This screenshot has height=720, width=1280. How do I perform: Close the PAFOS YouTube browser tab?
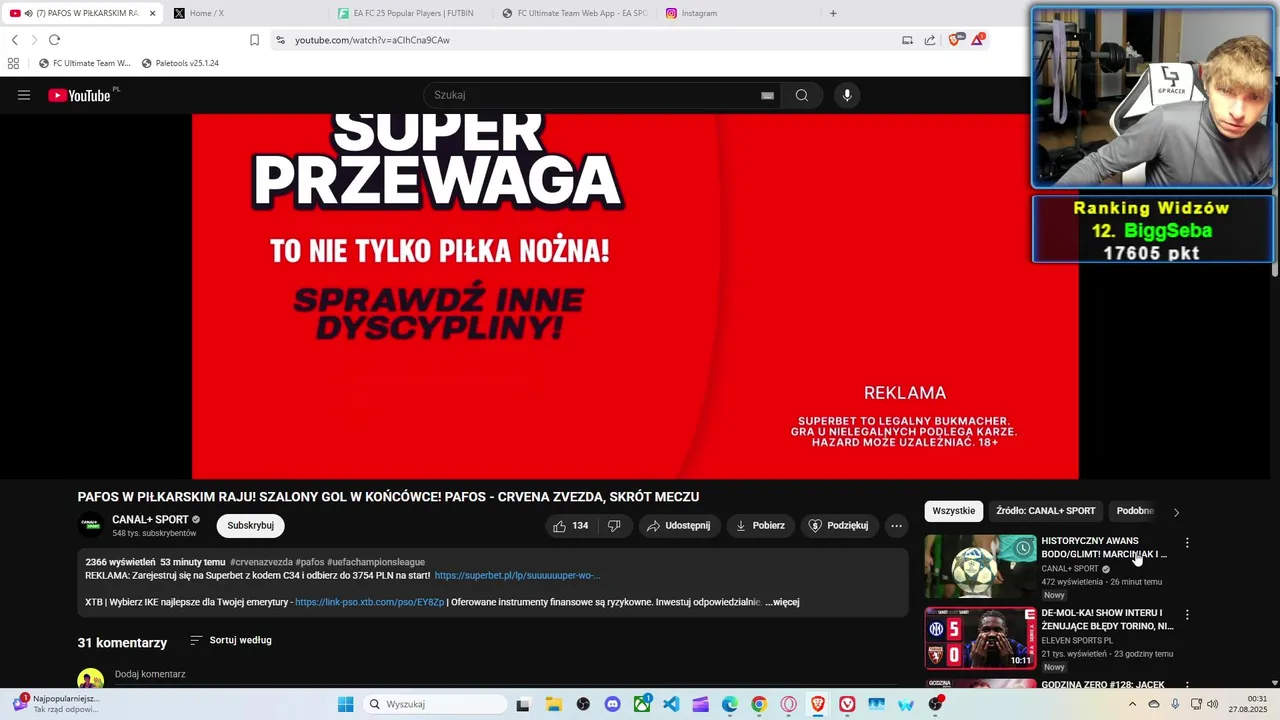pyautogui.click(x=152, y=13)
